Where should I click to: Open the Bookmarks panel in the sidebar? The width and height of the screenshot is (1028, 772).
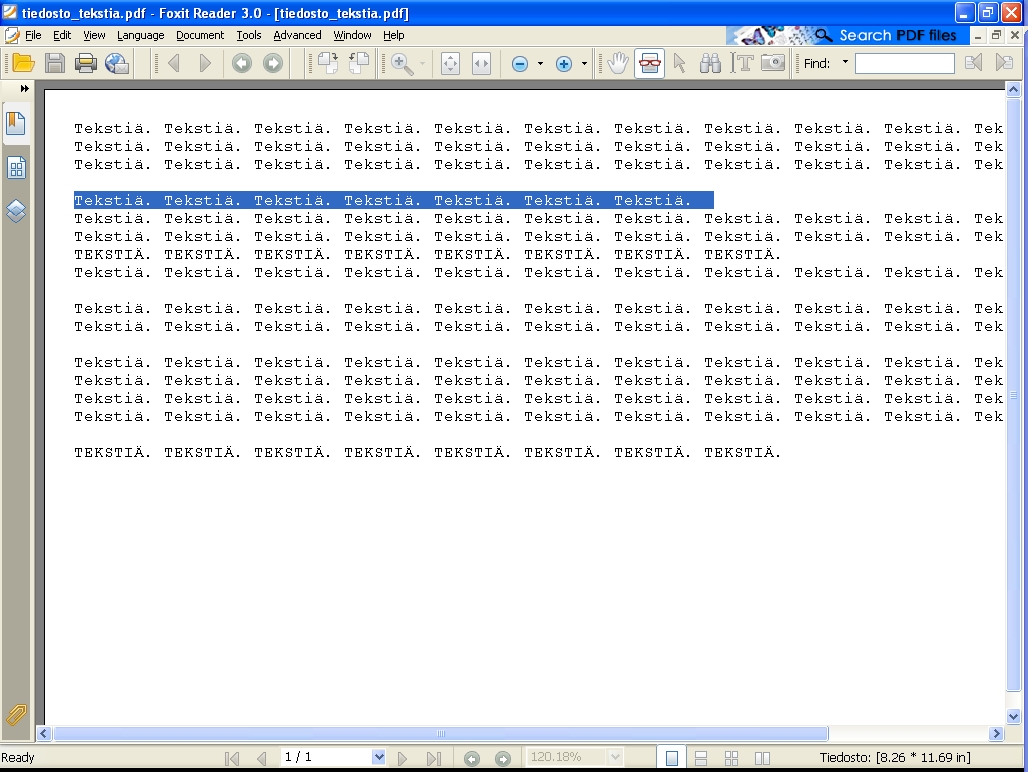pyautogui.click(x=16, y=124)
